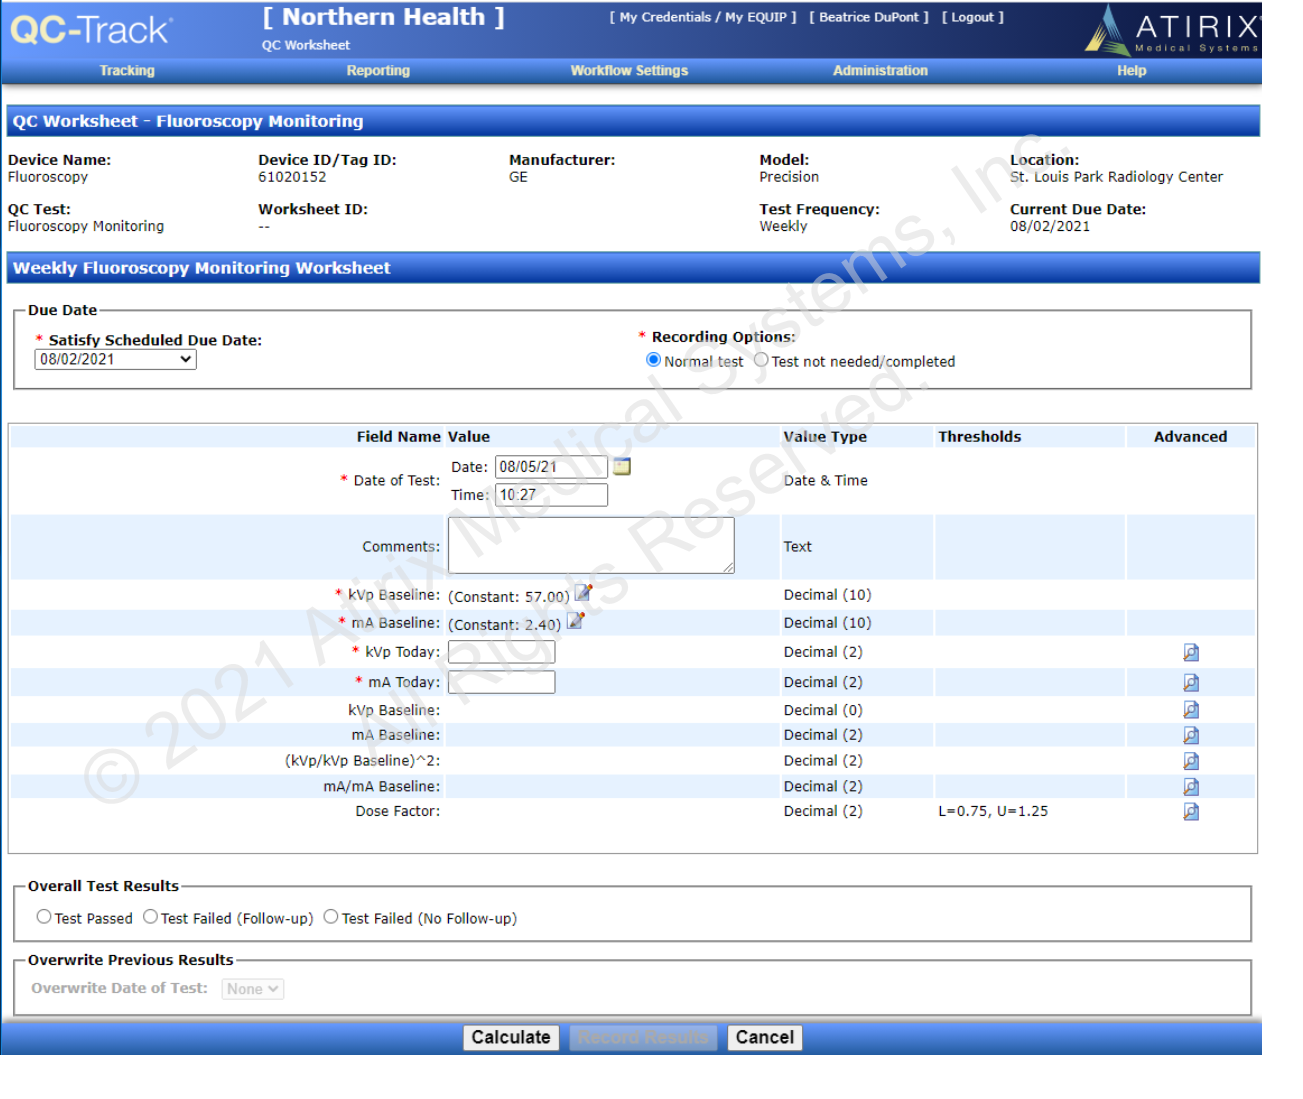Open advanced icon for mA/mA Baseline row
This screenshot has height=1099, width=1303.
(1190, 786)
